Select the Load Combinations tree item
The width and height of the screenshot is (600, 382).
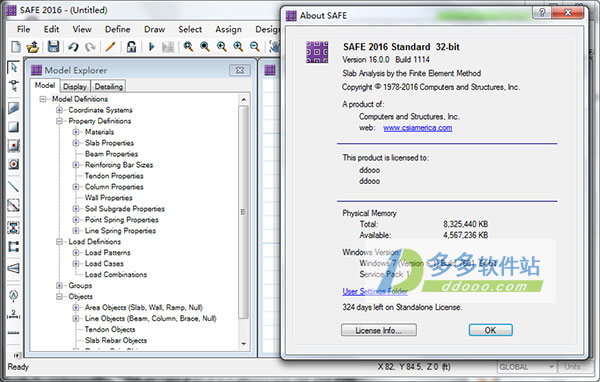[x=116, y=275]
